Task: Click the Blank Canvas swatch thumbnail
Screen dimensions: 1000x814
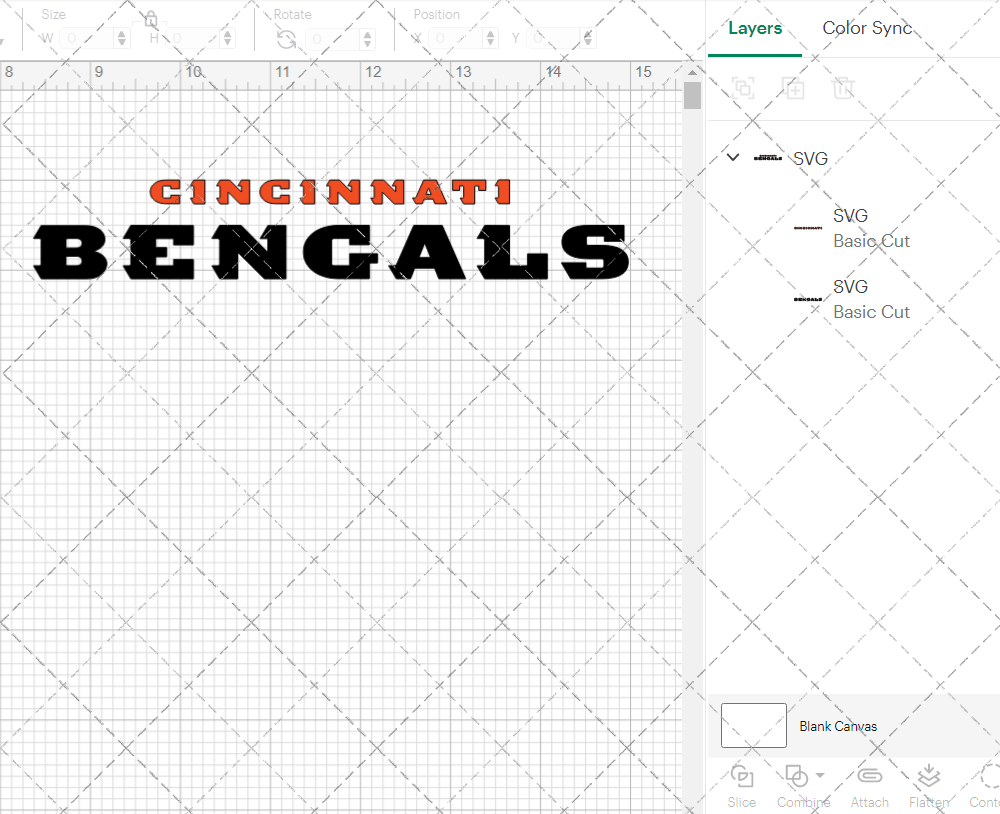Action: (x=754, y=726)
